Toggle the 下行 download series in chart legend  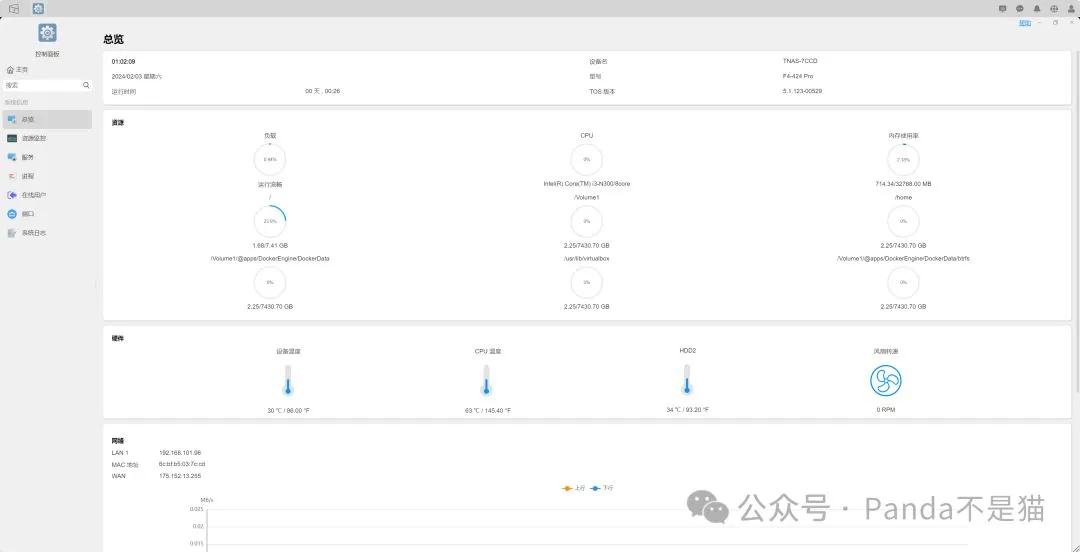[602, 488]
